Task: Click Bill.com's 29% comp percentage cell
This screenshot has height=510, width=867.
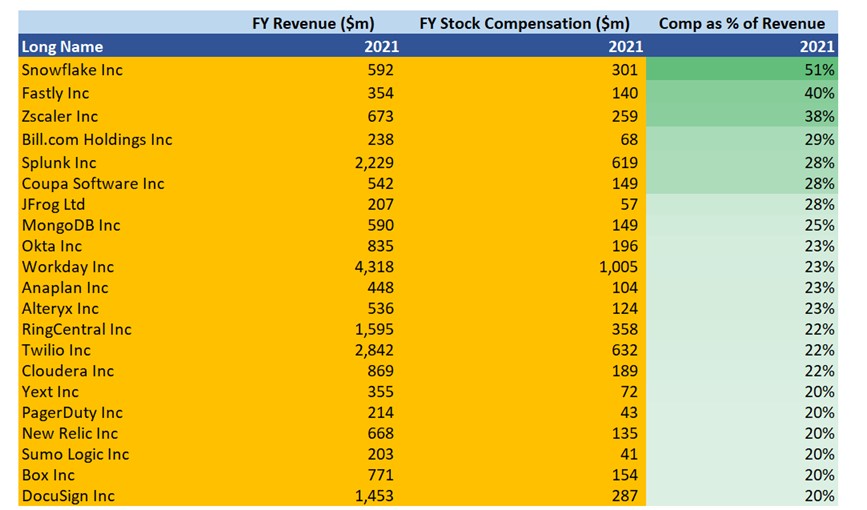Action: 741,139
